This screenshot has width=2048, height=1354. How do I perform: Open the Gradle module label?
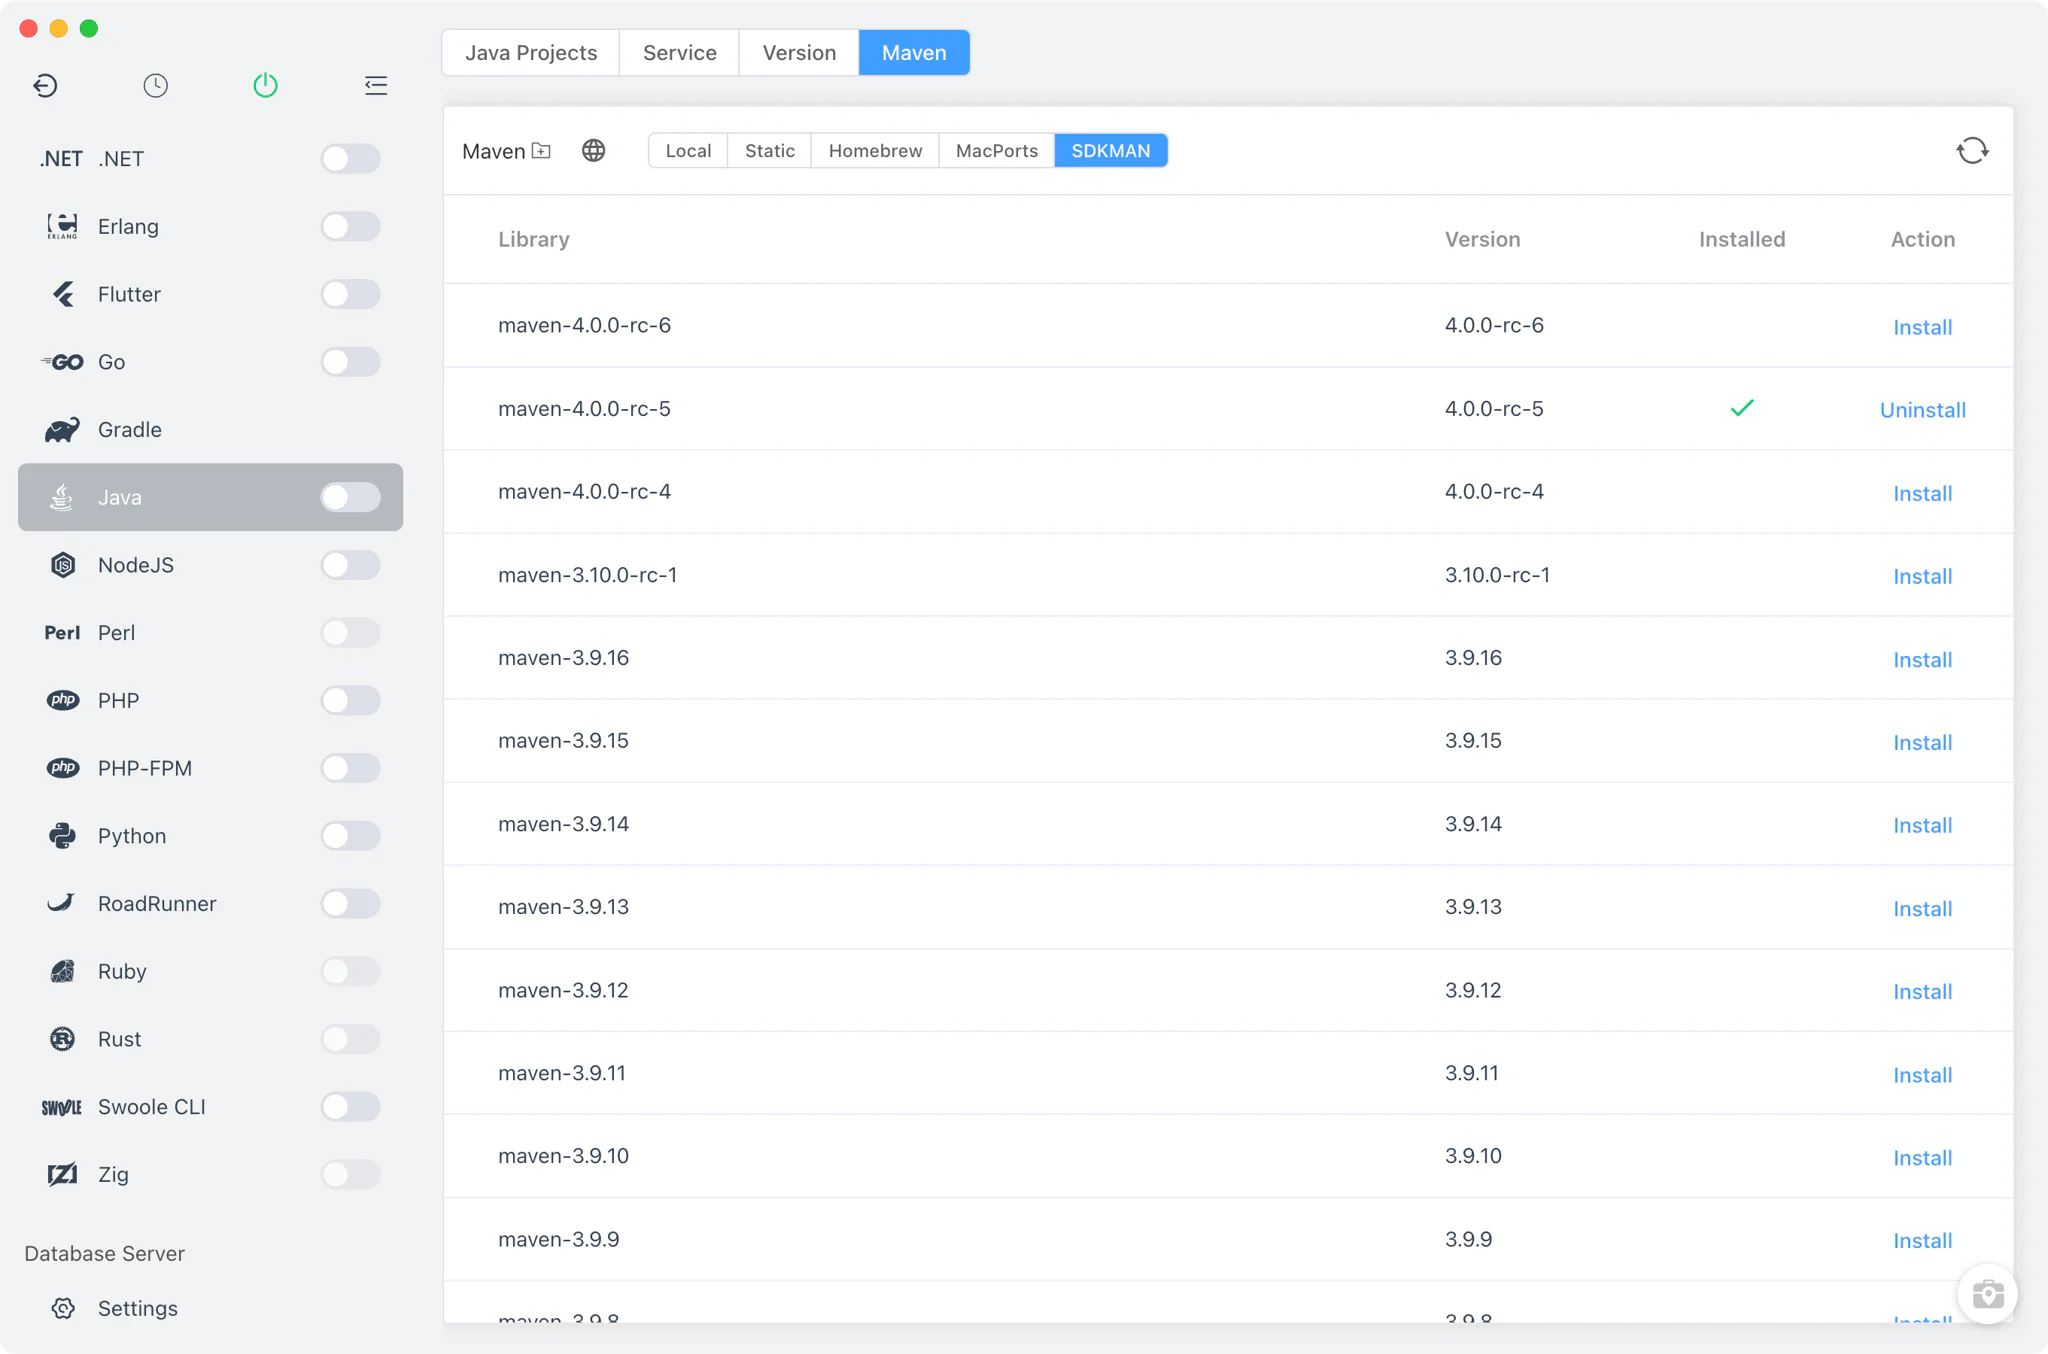[130, 430]
